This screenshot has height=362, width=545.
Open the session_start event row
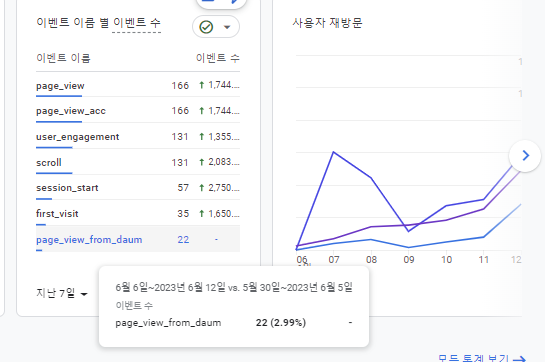[x=138, y=188]
